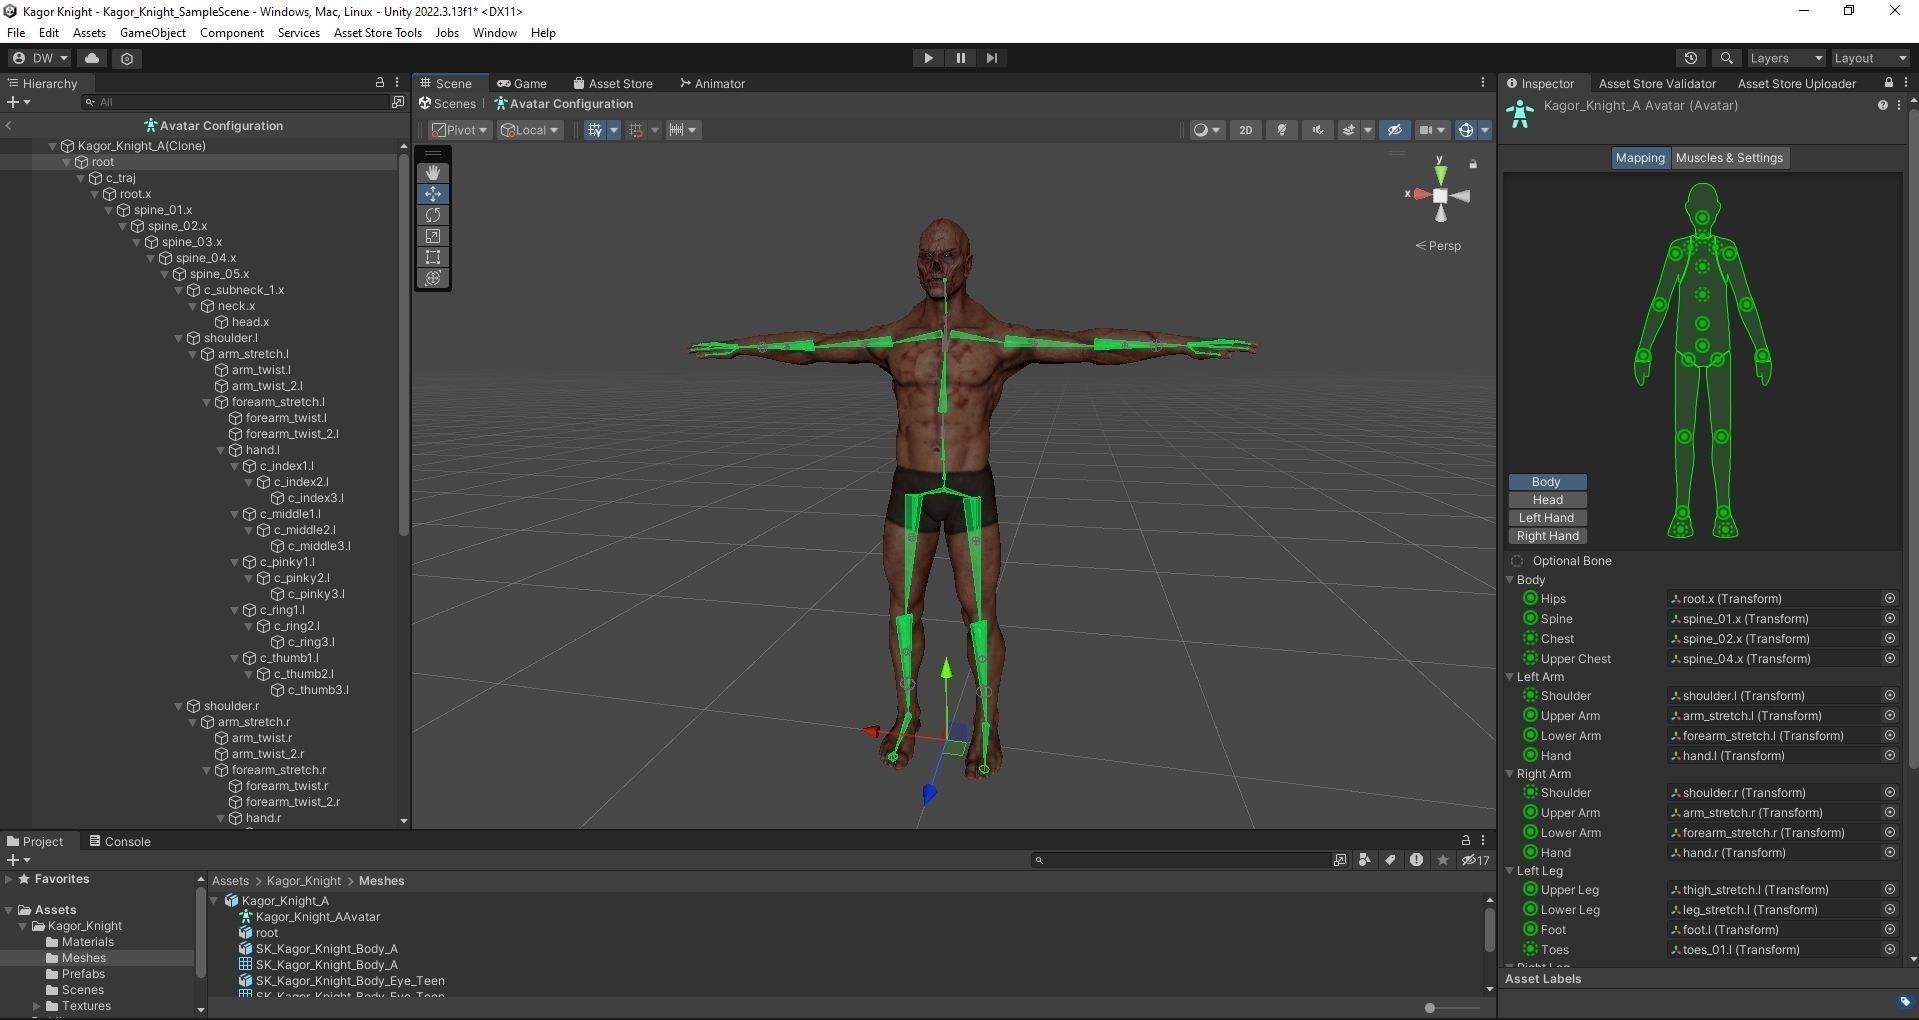Toggle hidden objects visibility in Scene toolbar
1919x1020 pixels.
point(1394,130)
